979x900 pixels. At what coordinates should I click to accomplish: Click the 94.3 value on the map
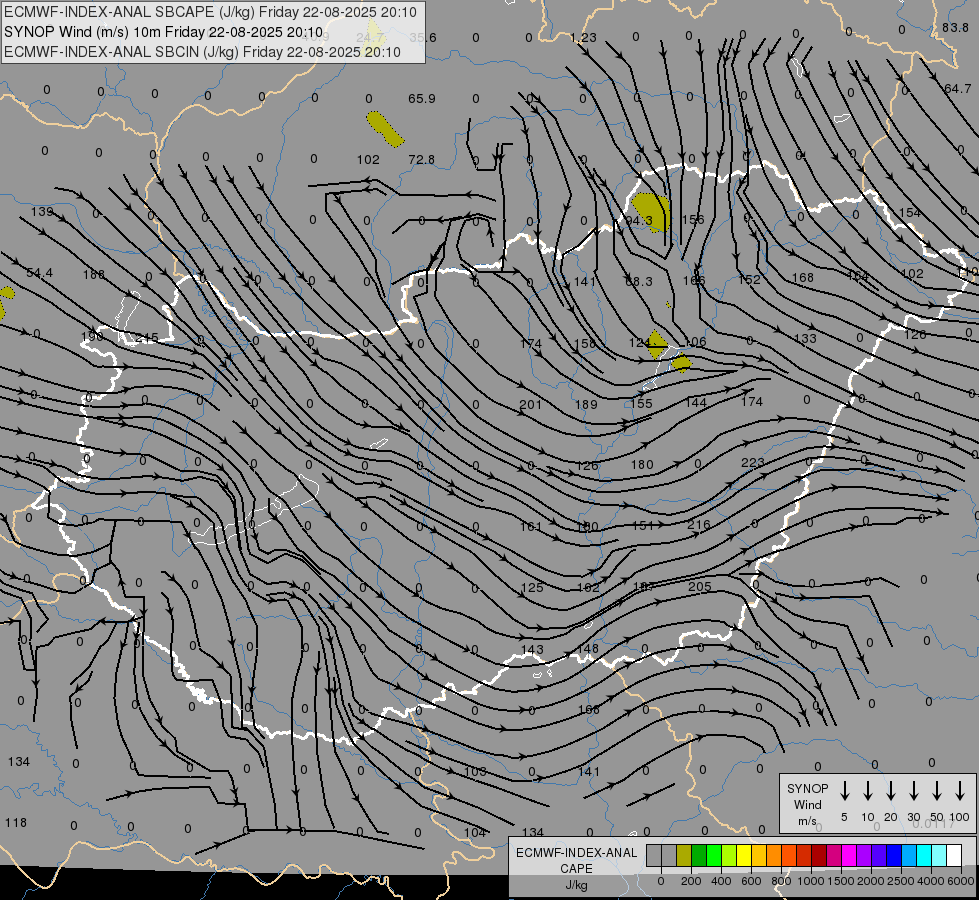(639, 220)
